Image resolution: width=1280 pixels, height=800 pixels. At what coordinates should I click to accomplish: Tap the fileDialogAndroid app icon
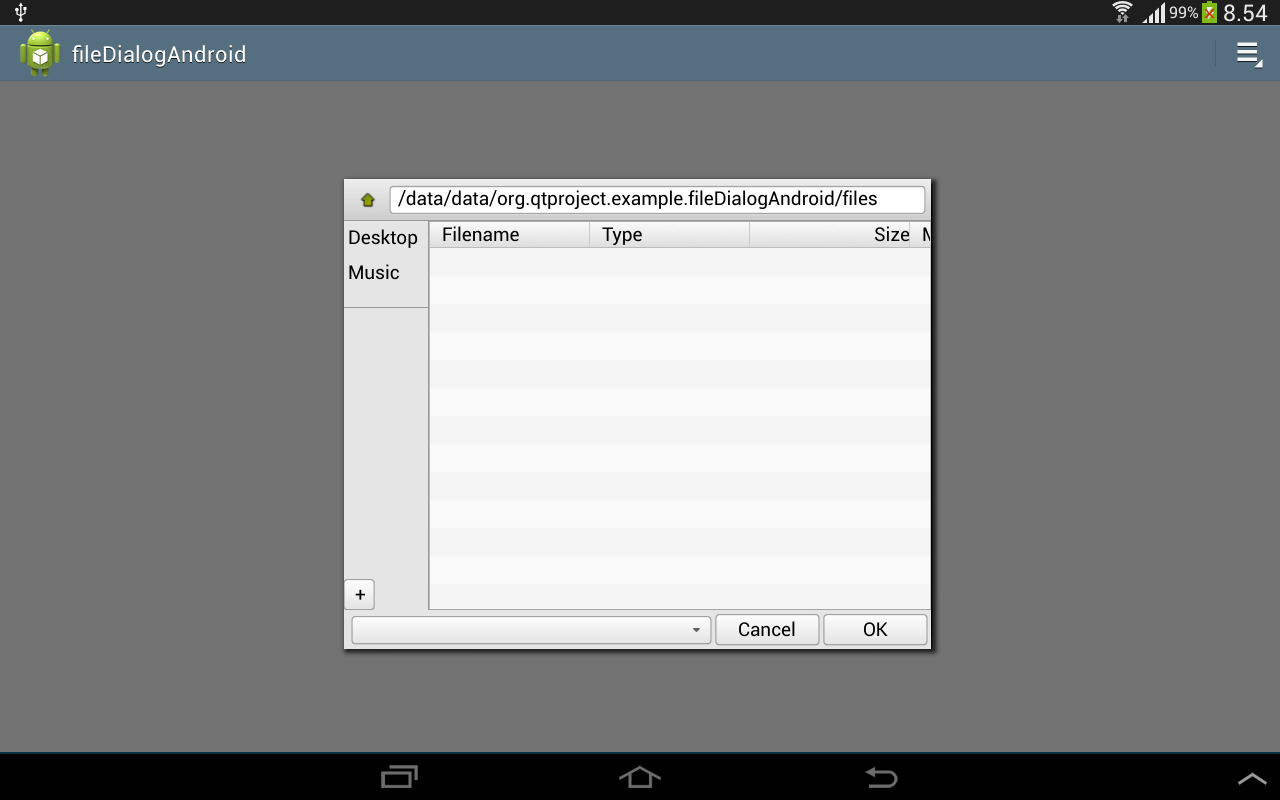40,54
